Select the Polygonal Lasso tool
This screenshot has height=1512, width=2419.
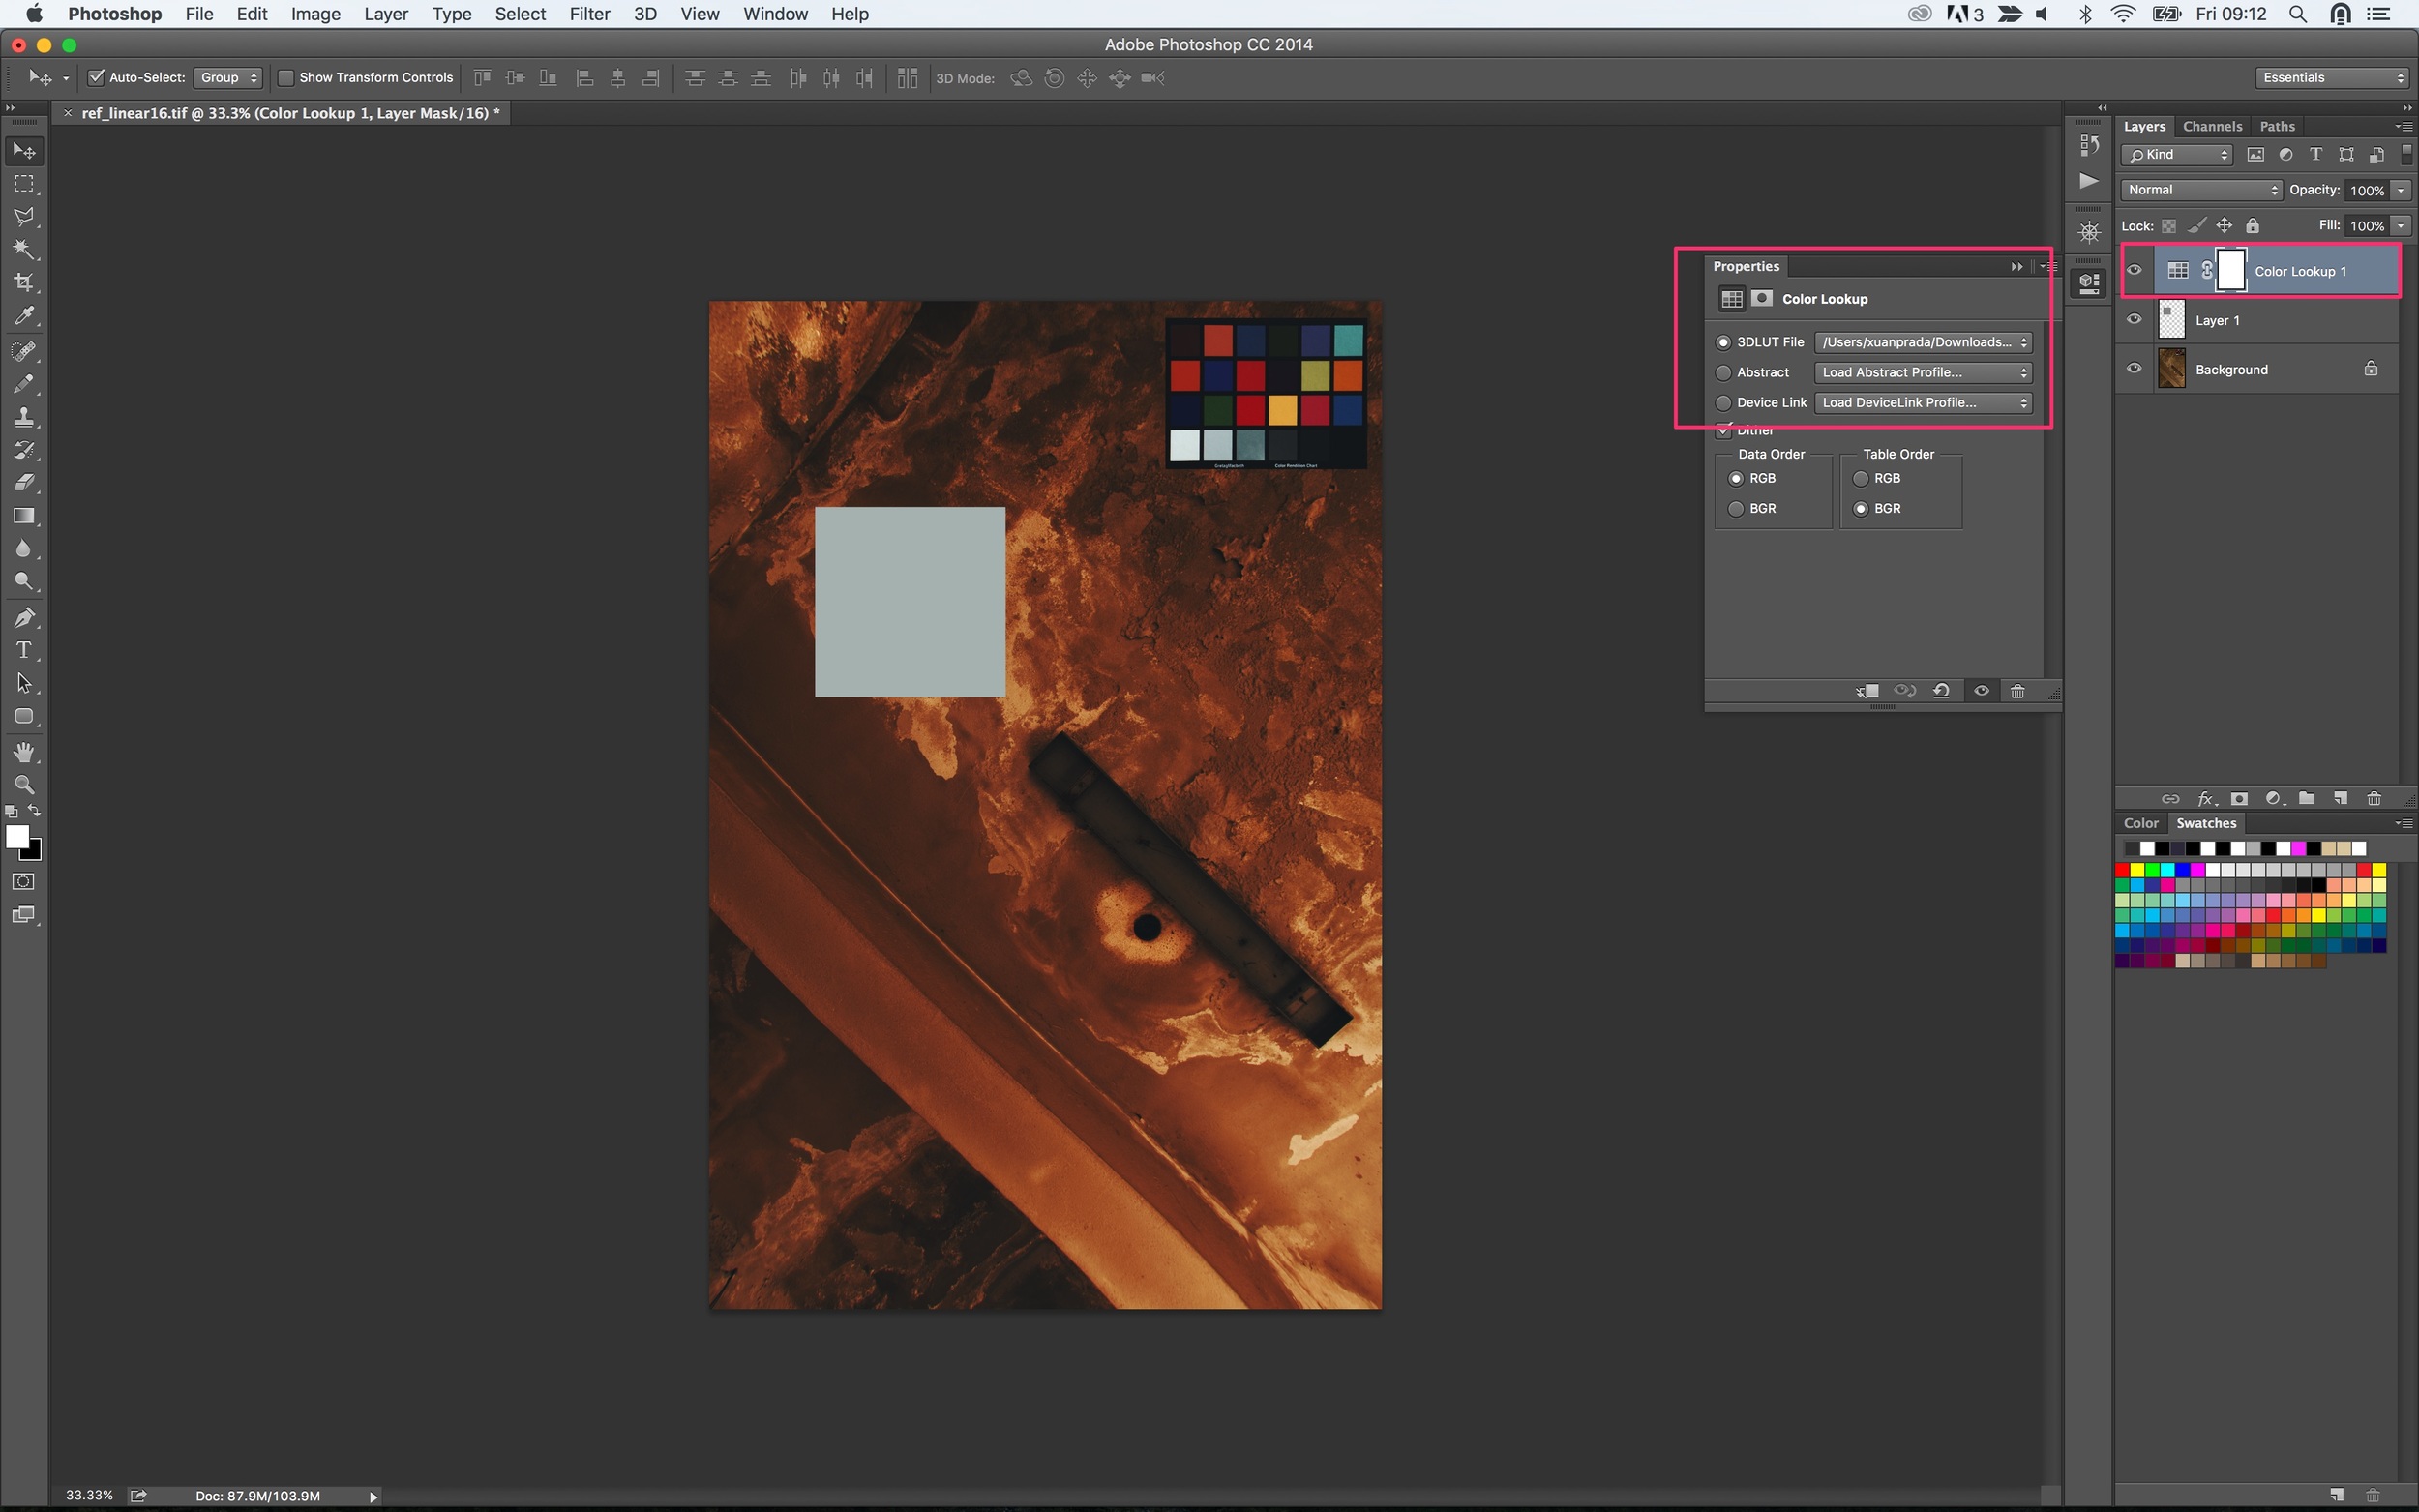(x=24, y=217)
